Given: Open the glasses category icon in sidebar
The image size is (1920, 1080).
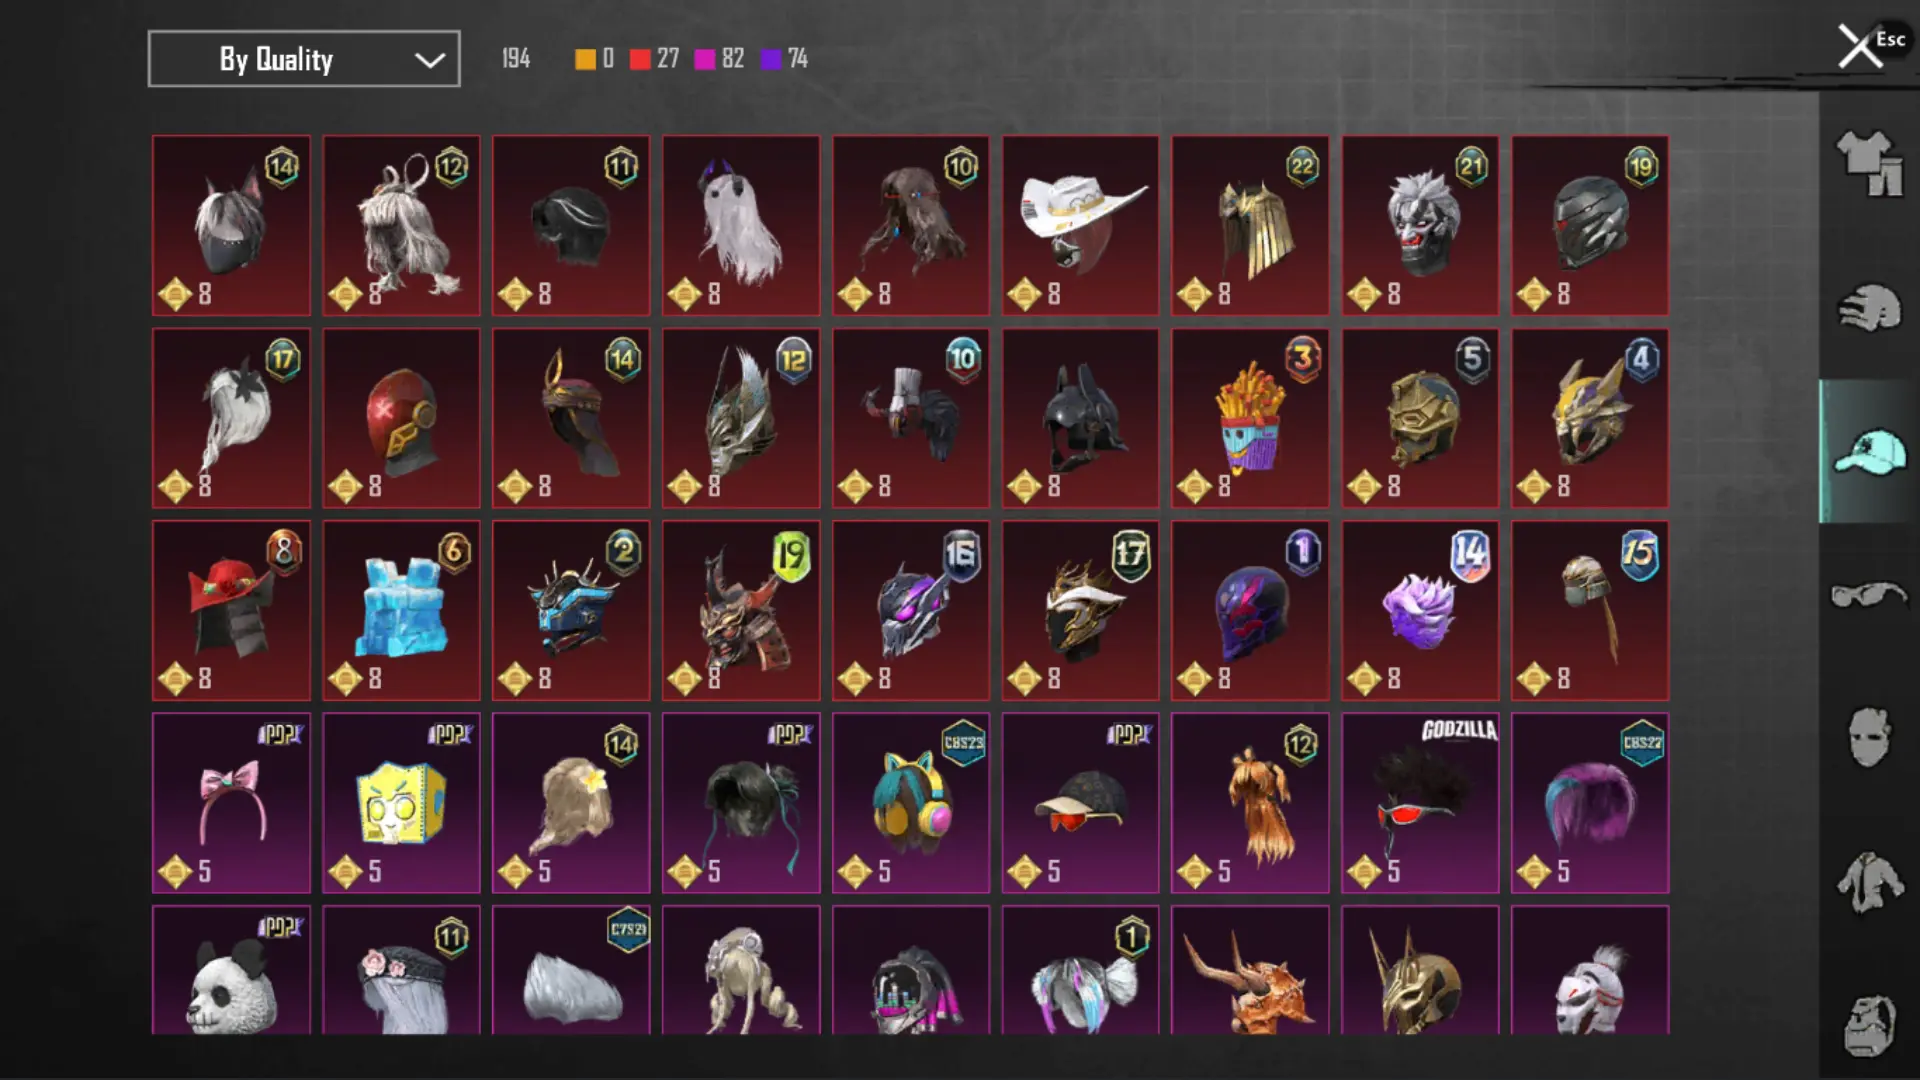Looking at the screenshot, I should tap(1869, 595).
